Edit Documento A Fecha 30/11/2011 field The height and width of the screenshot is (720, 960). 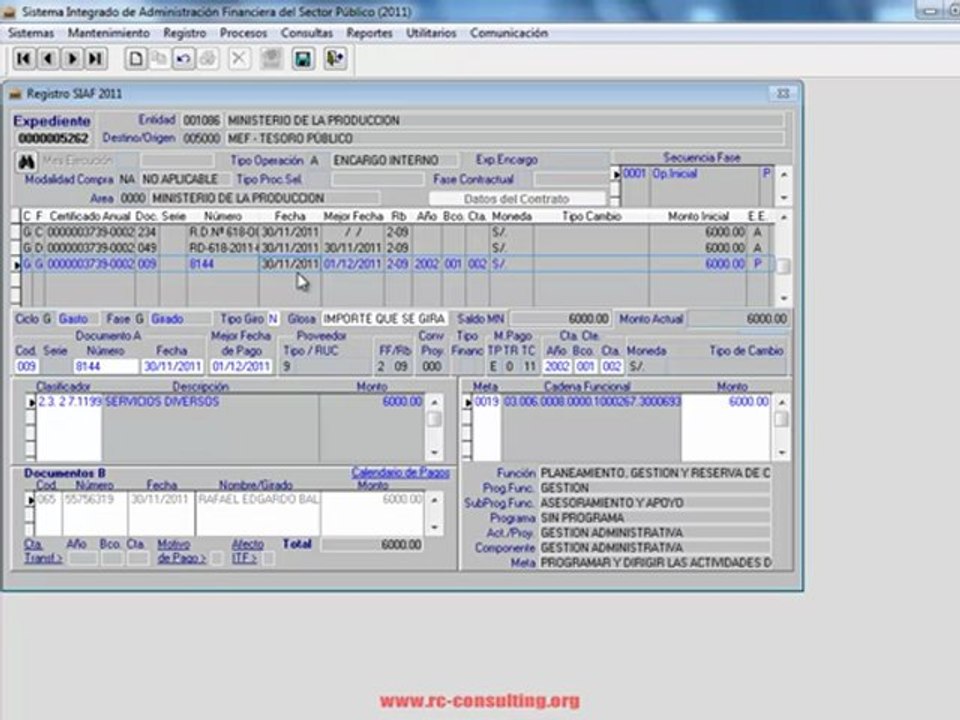[172, 366]
